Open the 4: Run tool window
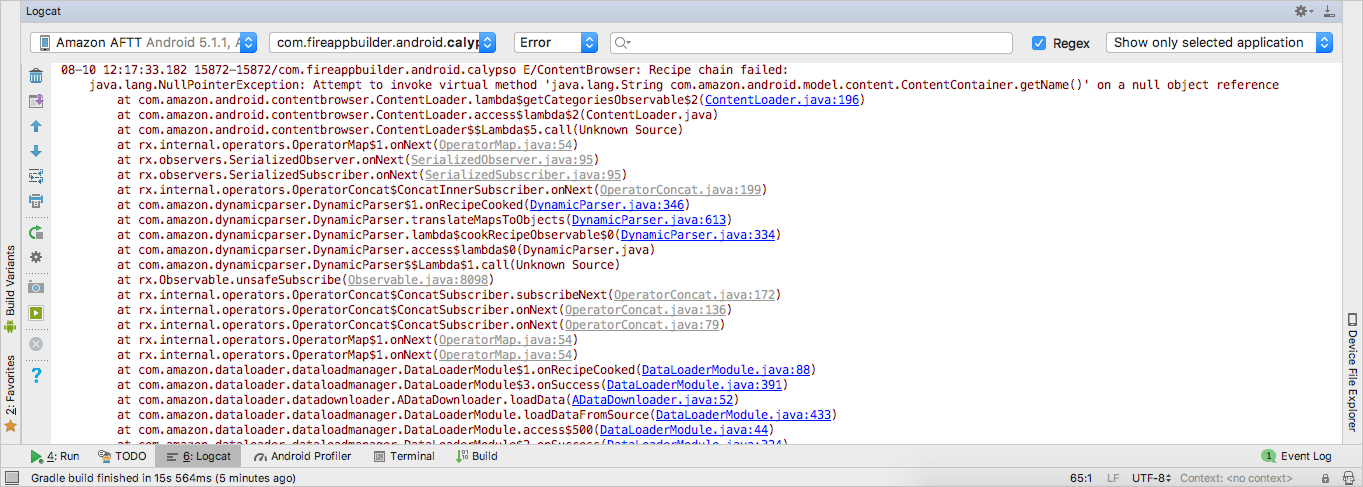This screenshot has height=487, width=1363. click(x=55, y=456)
